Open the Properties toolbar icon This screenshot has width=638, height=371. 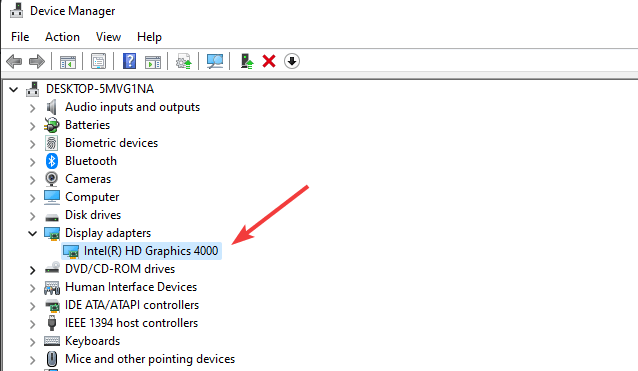pyautogui.click(x=98, y=61)
